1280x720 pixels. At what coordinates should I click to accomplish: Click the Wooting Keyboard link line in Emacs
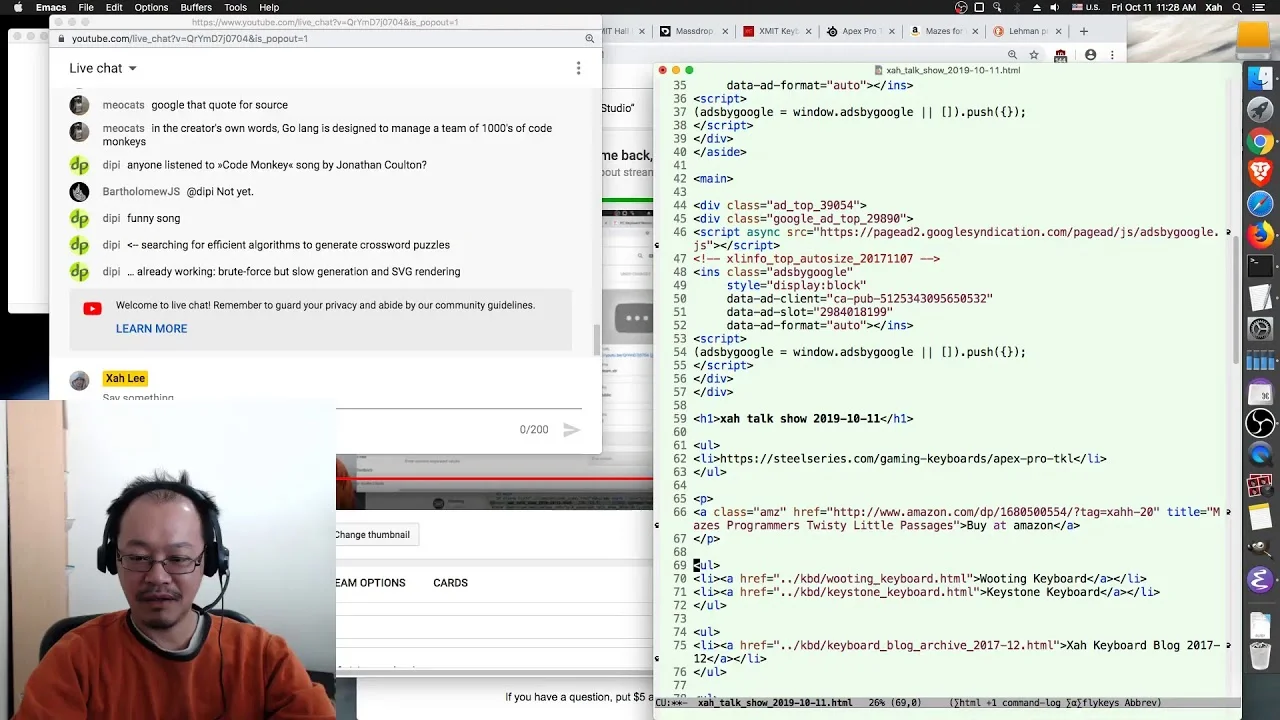(920, 579)
